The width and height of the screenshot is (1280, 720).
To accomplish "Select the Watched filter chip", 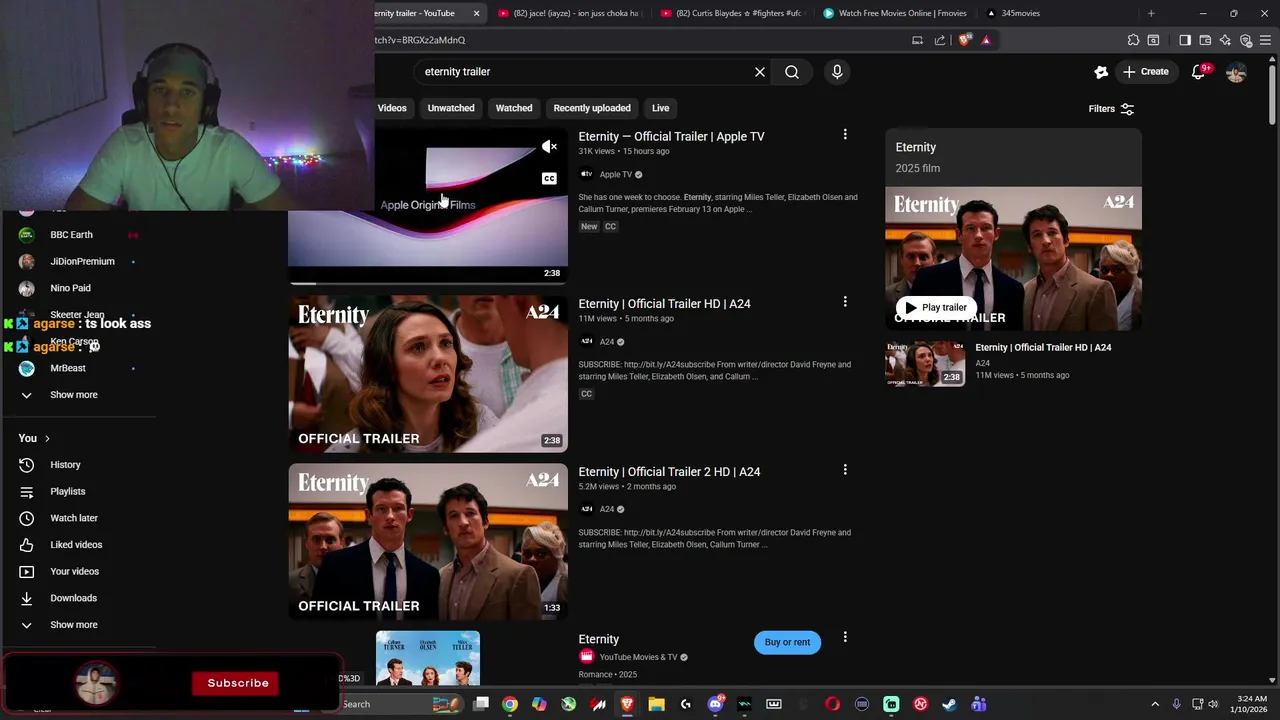I will coord(514,108).
